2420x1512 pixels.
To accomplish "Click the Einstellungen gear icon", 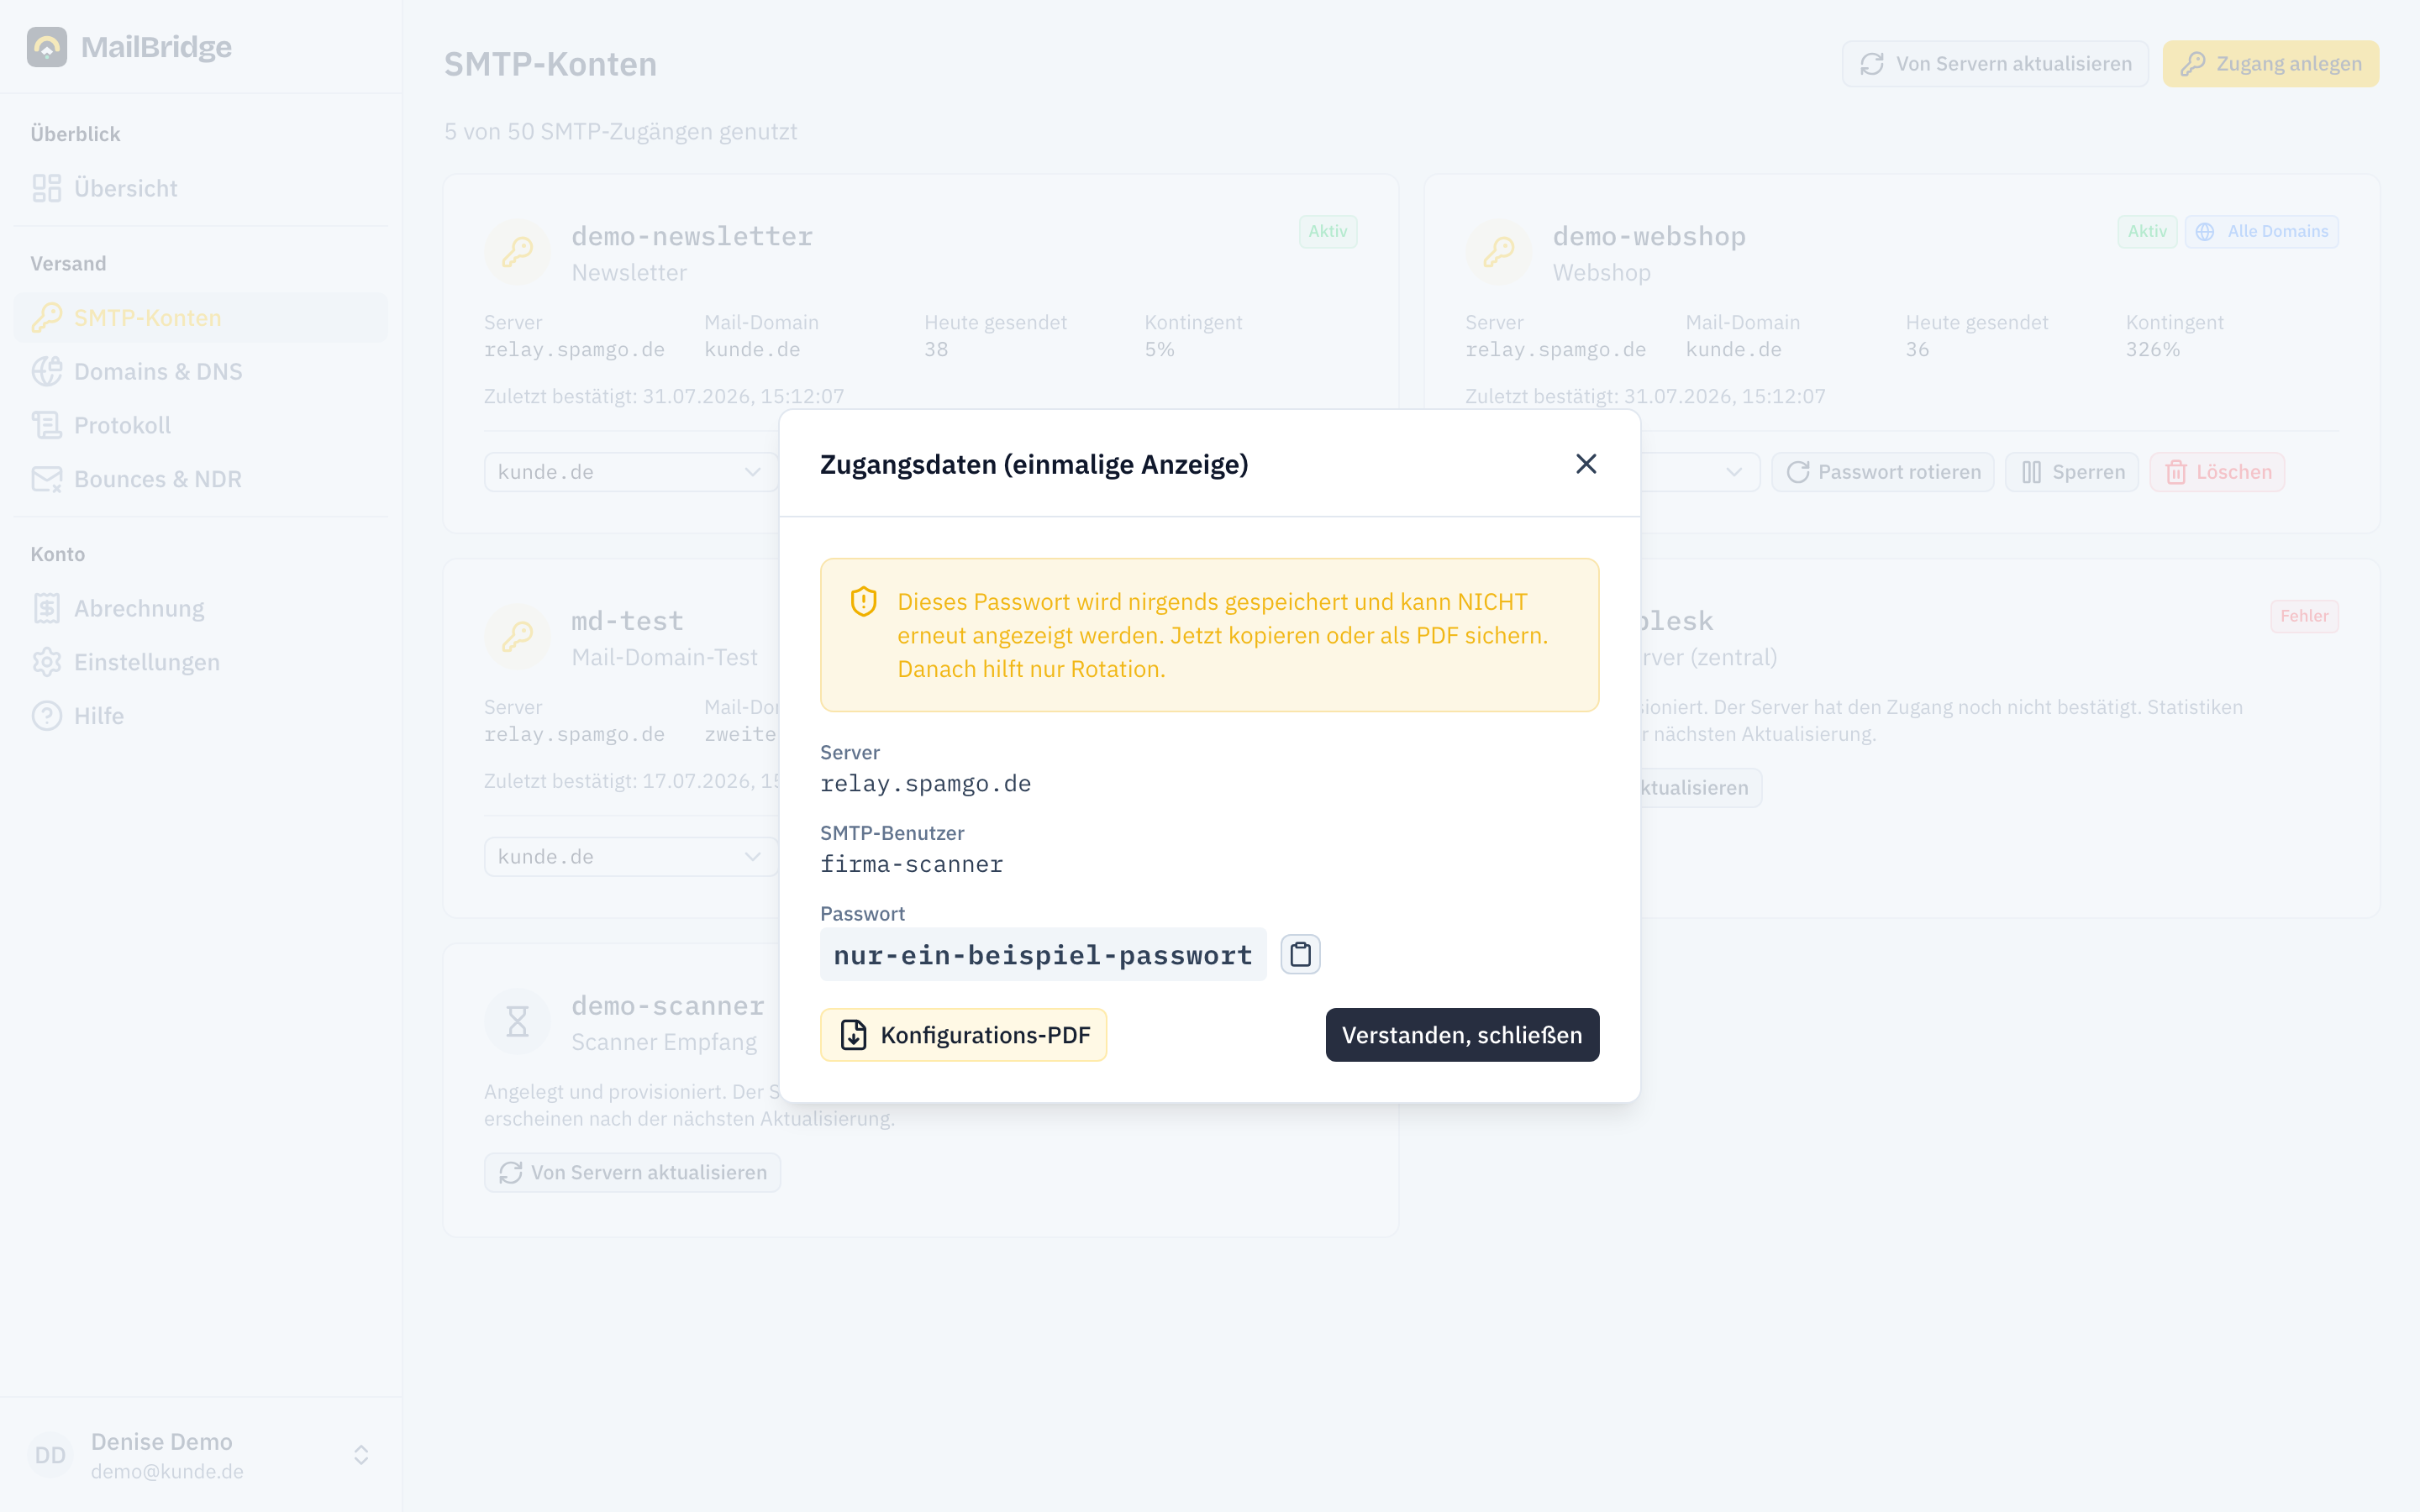I will (47, 662).
